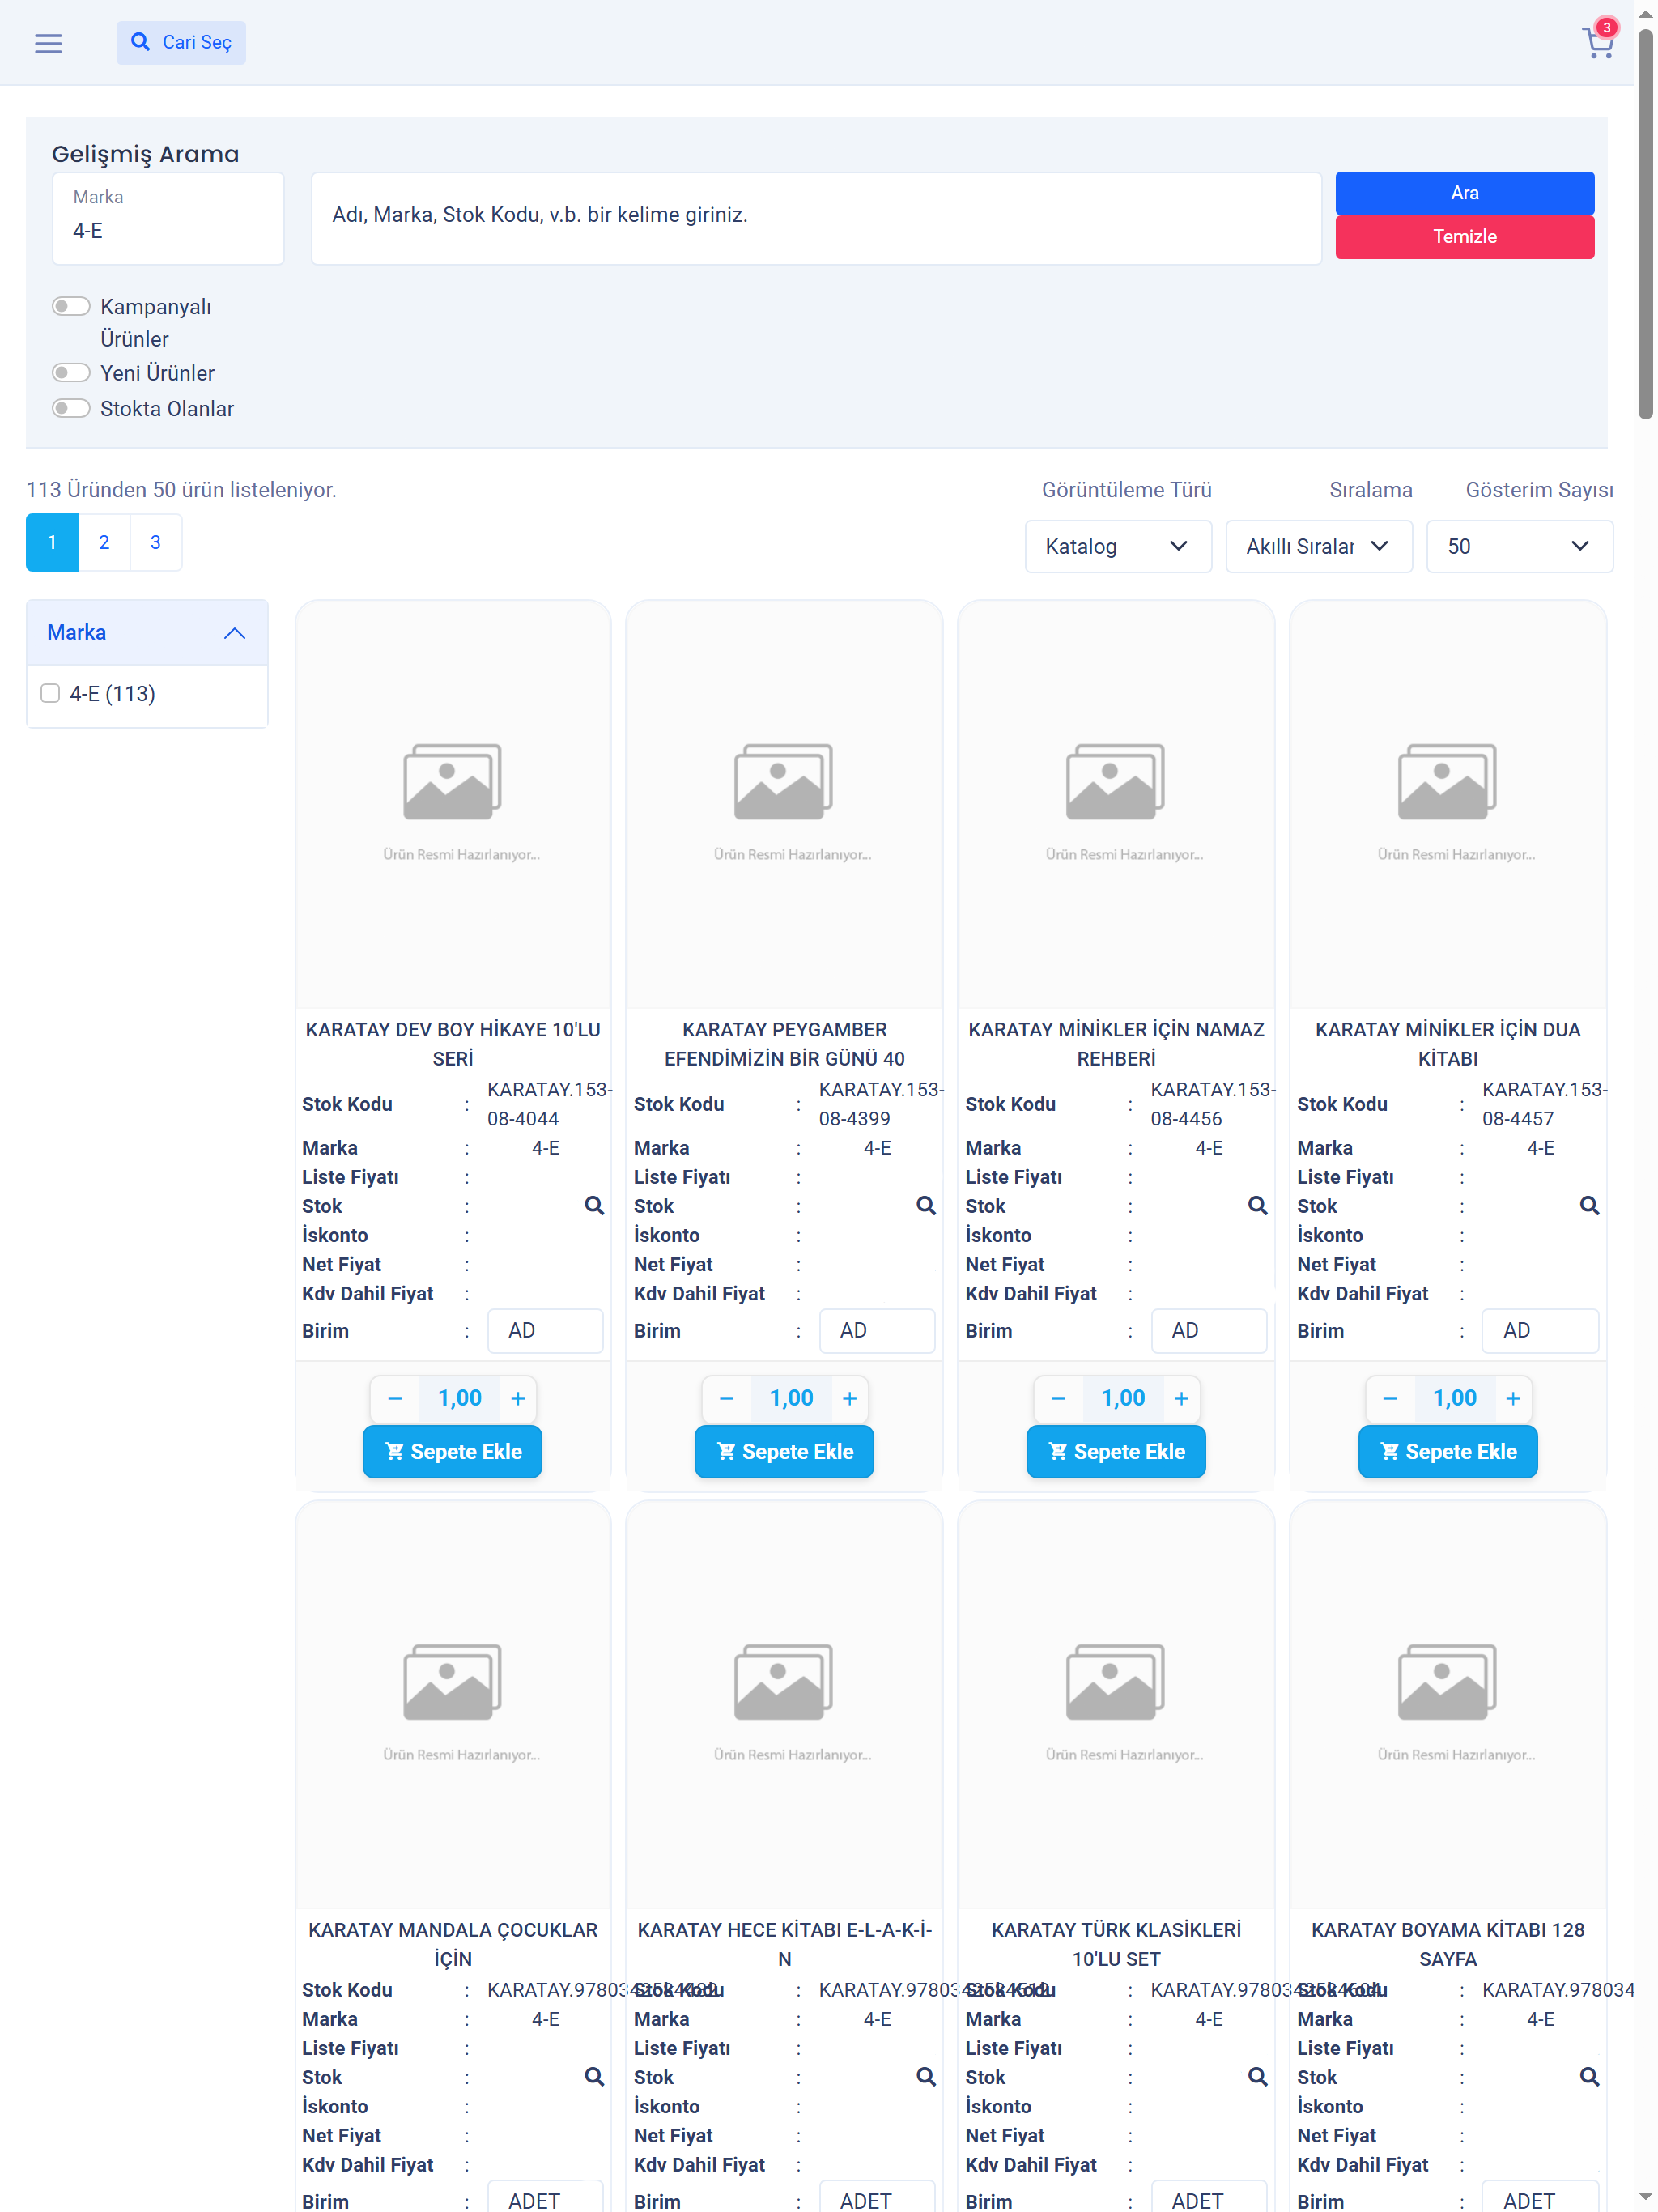The width and height of the screenshot is (1658, 2212).
Task: Open the shopping cart with 3 items
Action: pyautogui.click(x=1599, y=41)
